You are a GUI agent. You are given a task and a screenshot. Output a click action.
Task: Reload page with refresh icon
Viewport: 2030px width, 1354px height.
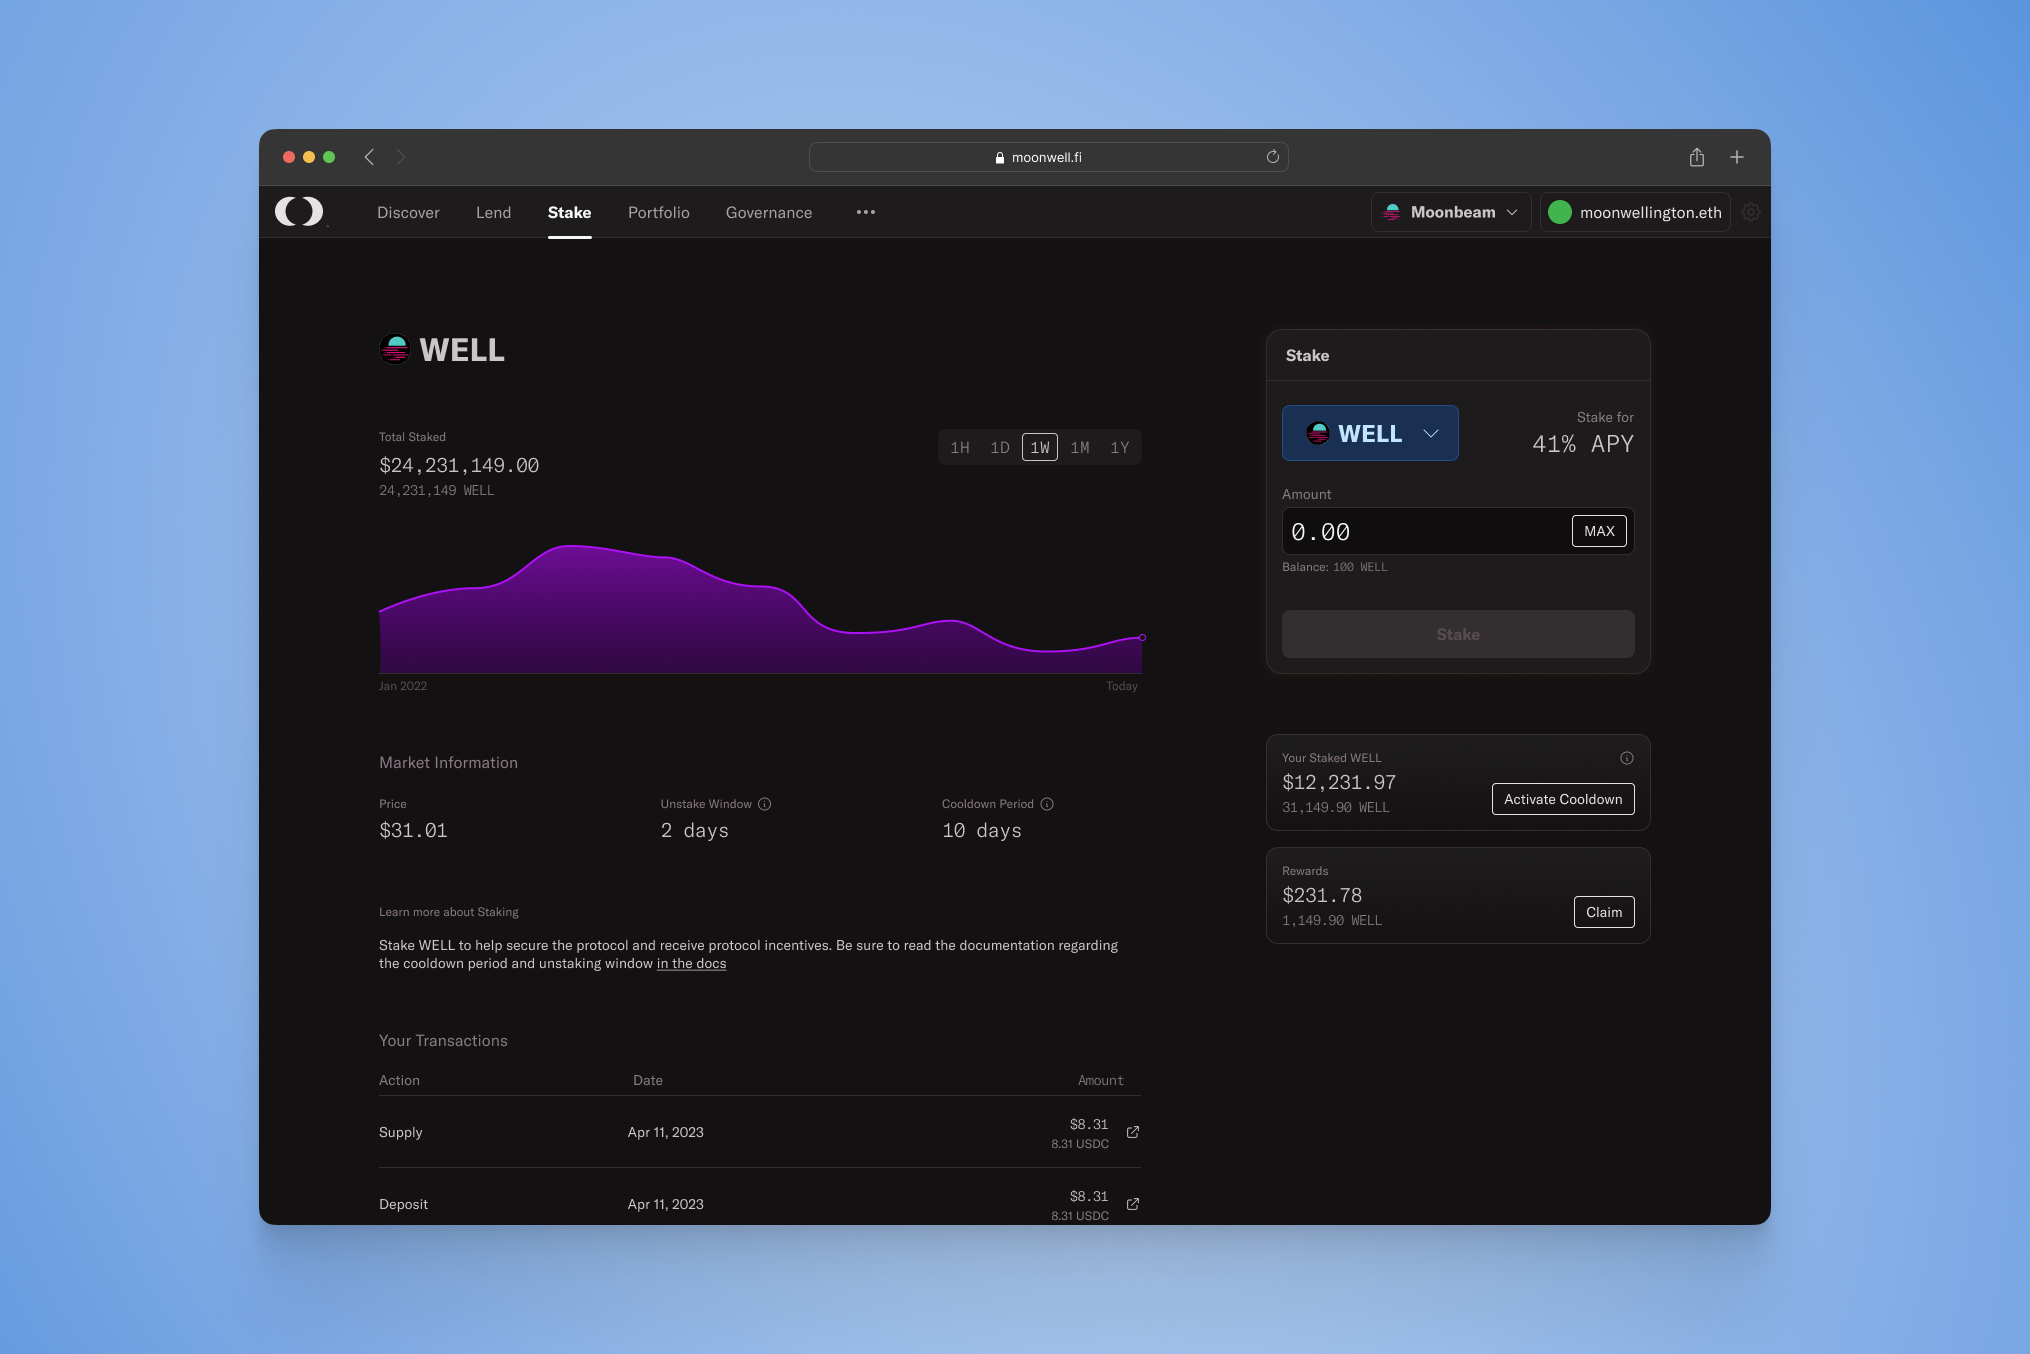point(1272,157)
